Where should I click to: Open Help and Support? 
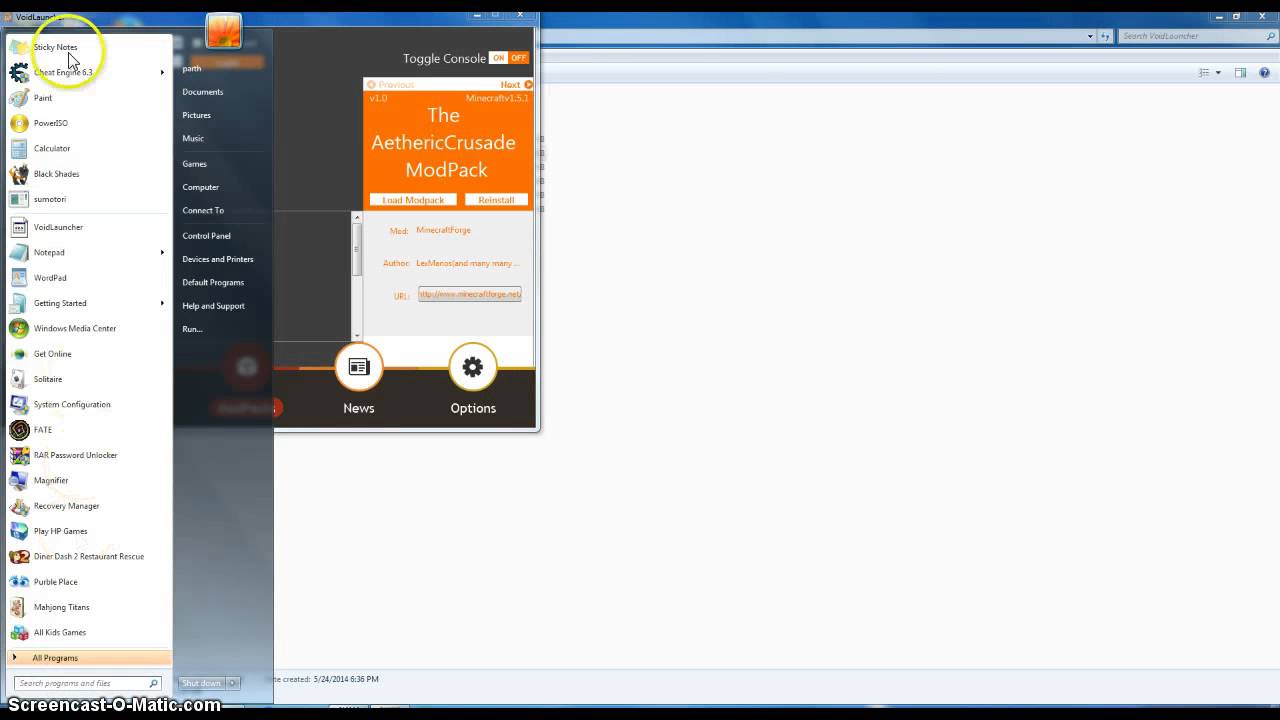213,306
